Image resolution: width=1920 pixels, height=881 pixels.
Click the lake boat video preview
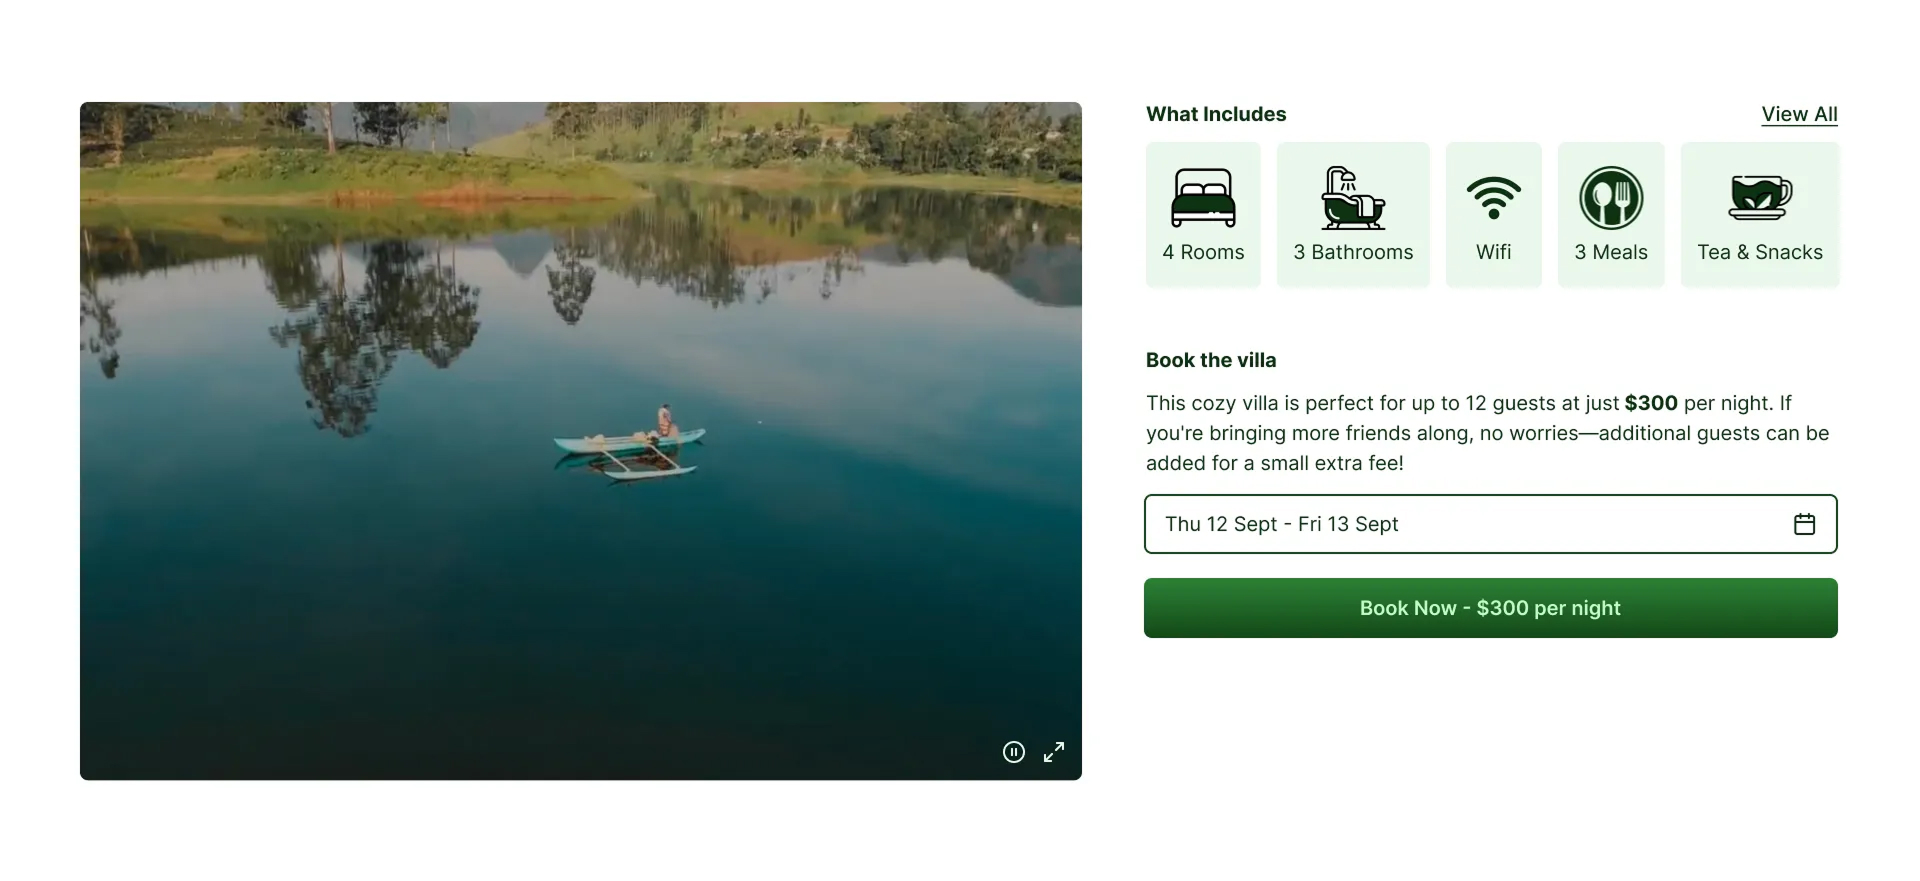(x=580, y=440)
